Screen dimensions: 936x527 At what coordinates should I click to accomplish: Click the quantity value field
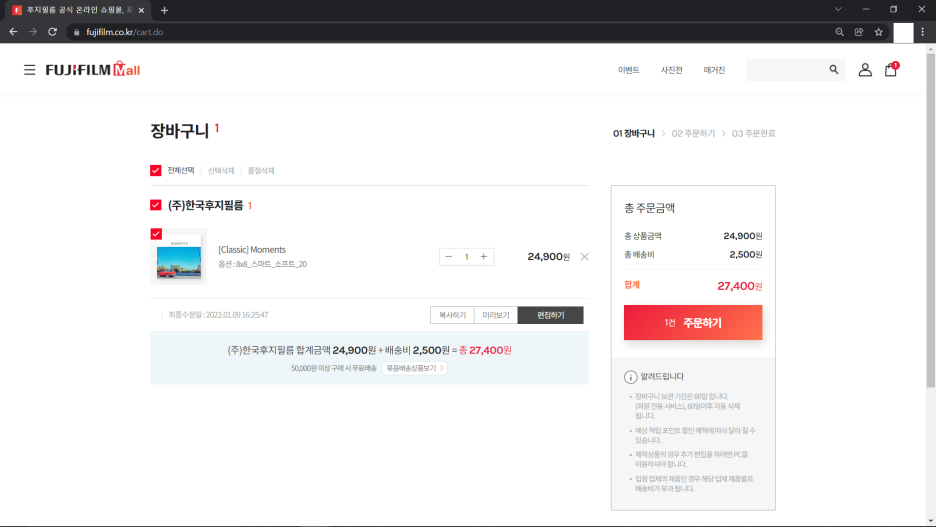466,257
